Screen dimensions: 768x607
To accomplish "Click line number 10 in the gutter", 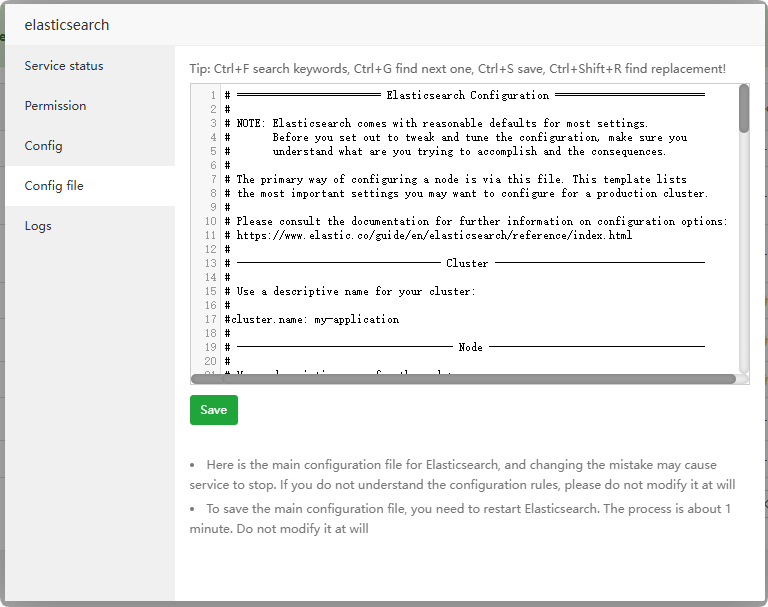I will [x=211, y=222].
